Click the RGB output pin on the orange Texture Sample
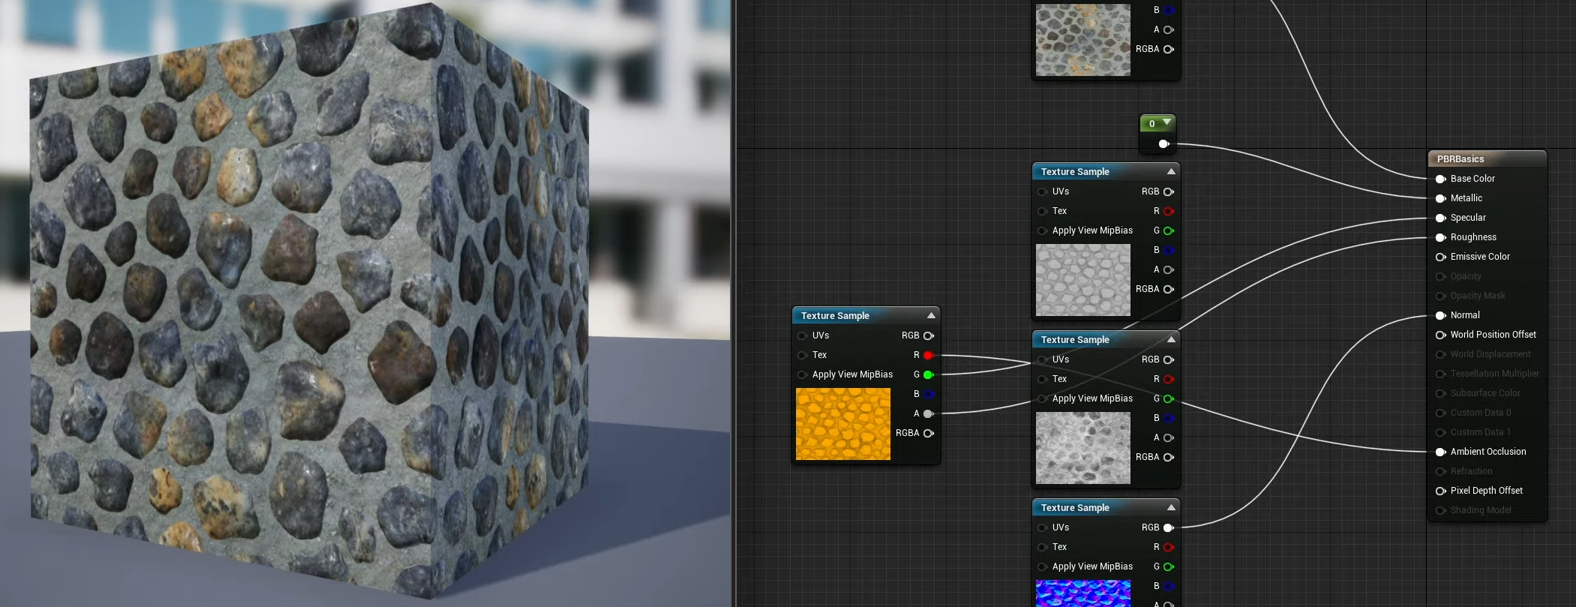 929,336
